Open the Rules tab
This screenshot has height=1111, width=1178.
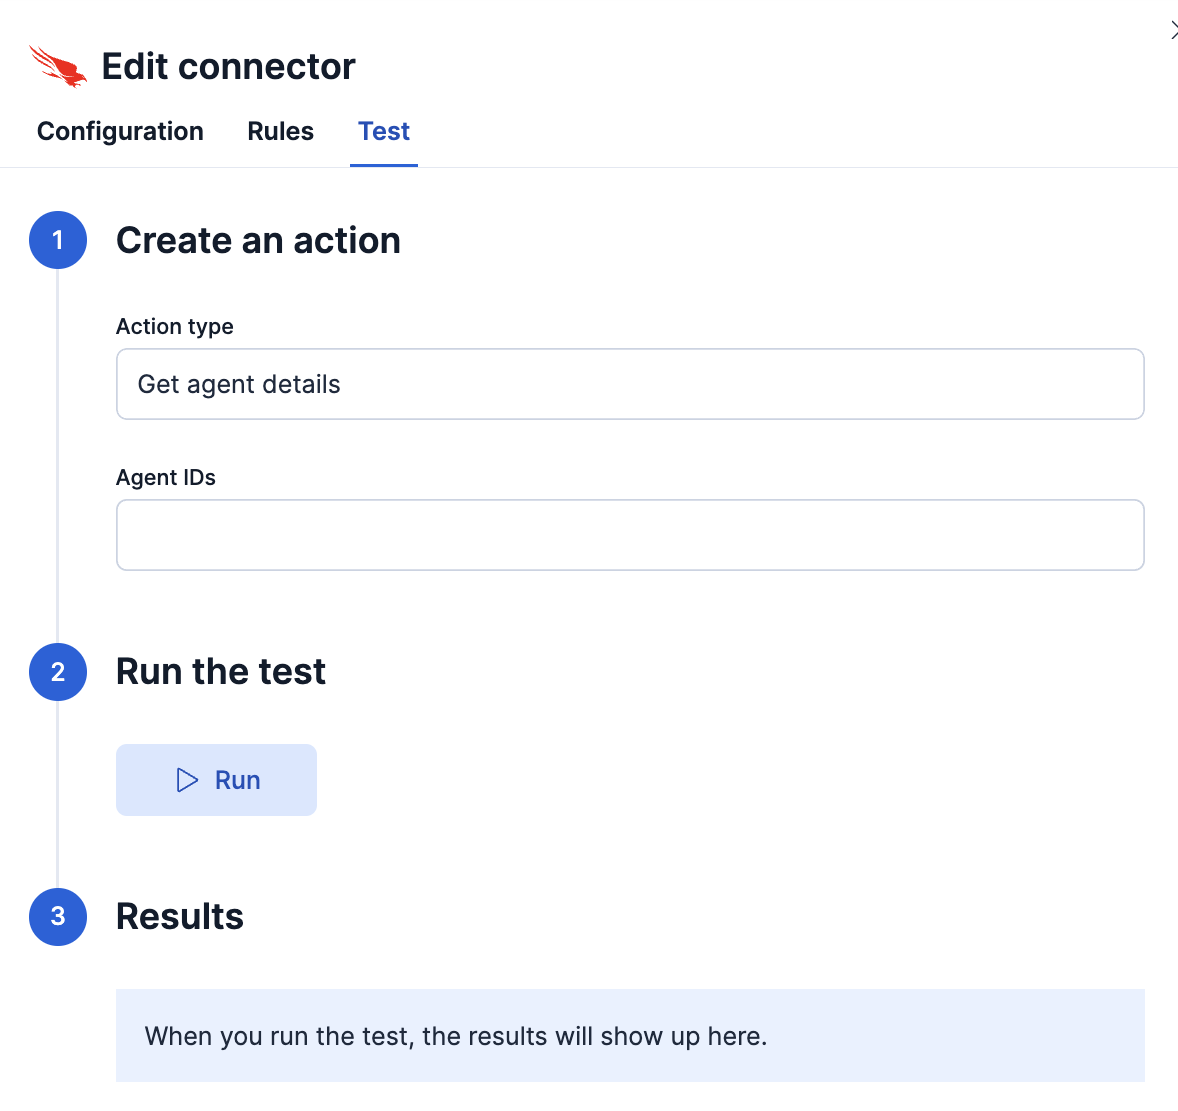(280, 131)
